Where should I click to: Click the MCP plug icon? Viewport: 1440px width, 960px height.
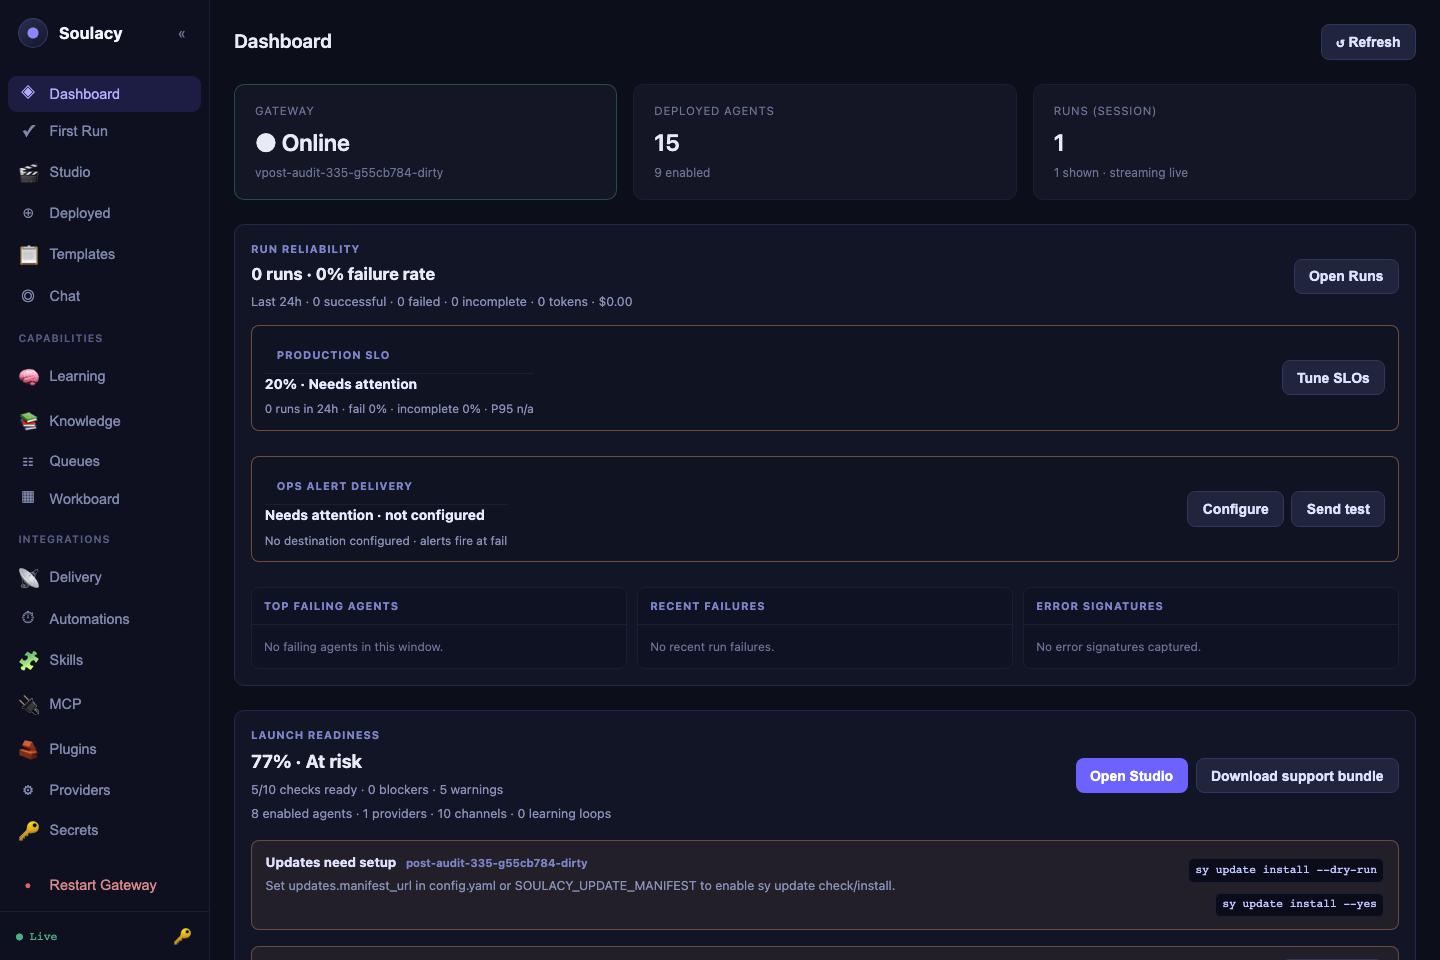[x=28, y=704]
